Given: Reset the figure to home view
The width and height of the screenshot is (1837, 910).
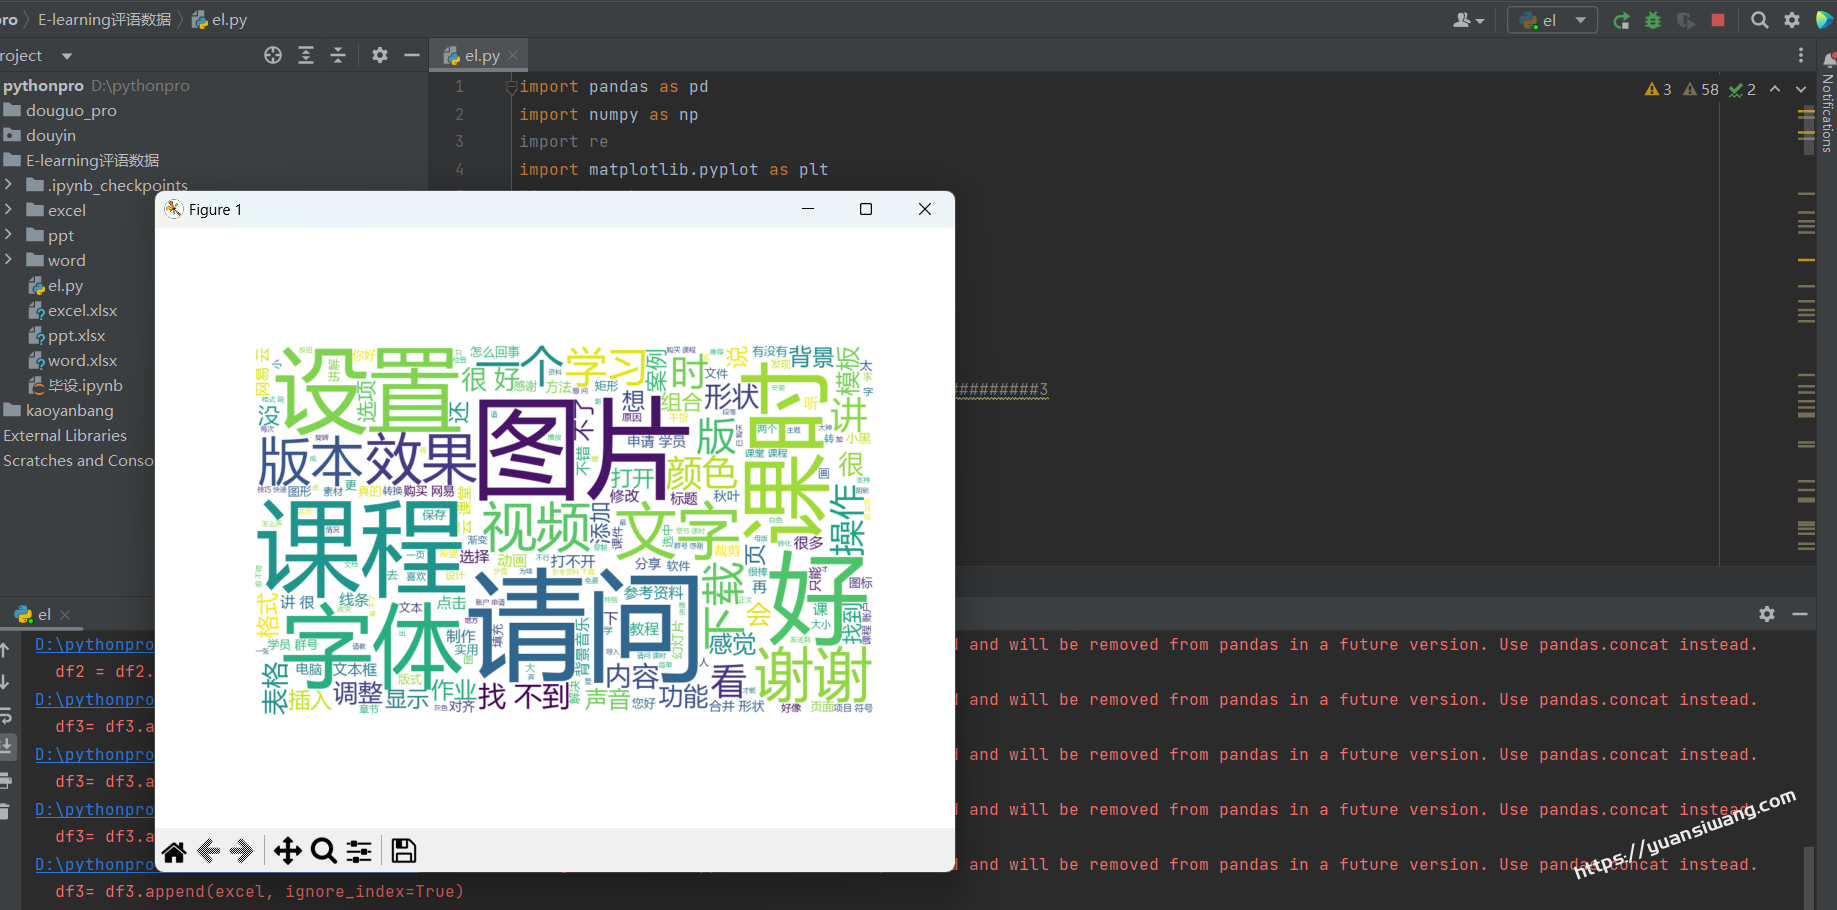Looking at the screenshot, I should [174, 851].
